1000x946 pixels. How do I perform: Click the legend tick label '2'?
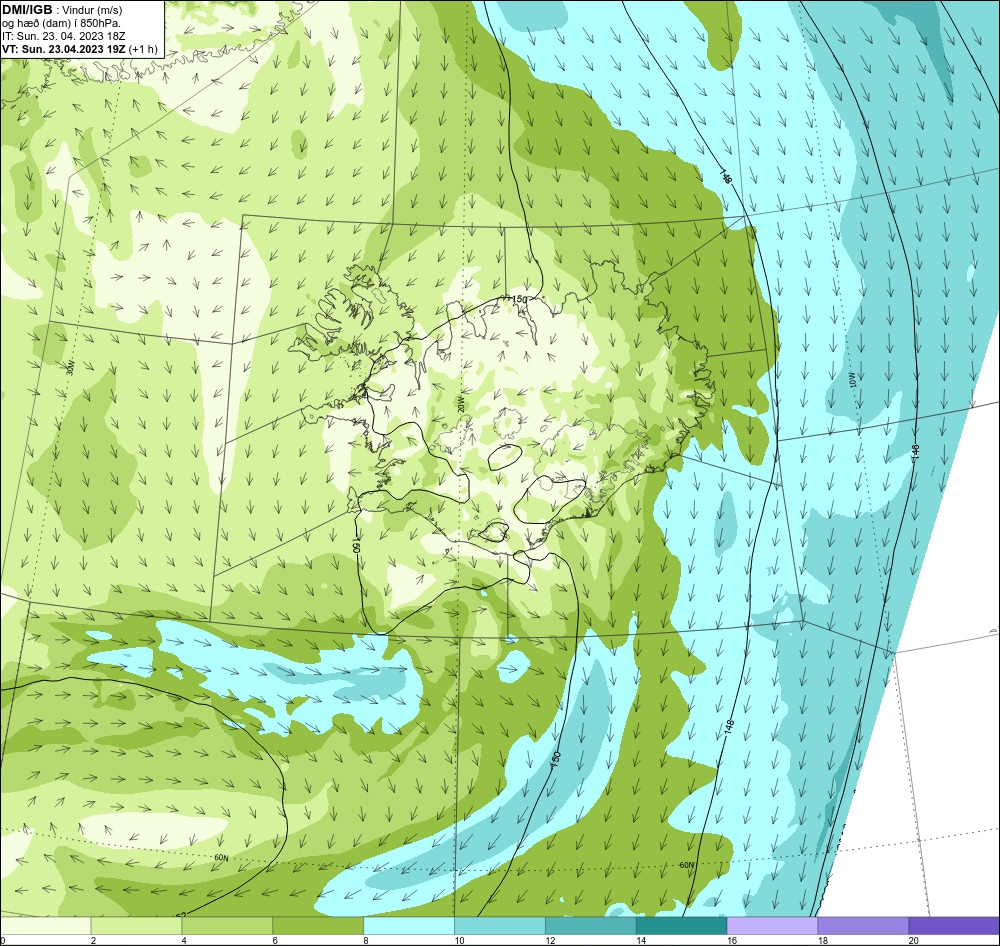[x=94, y=940]
